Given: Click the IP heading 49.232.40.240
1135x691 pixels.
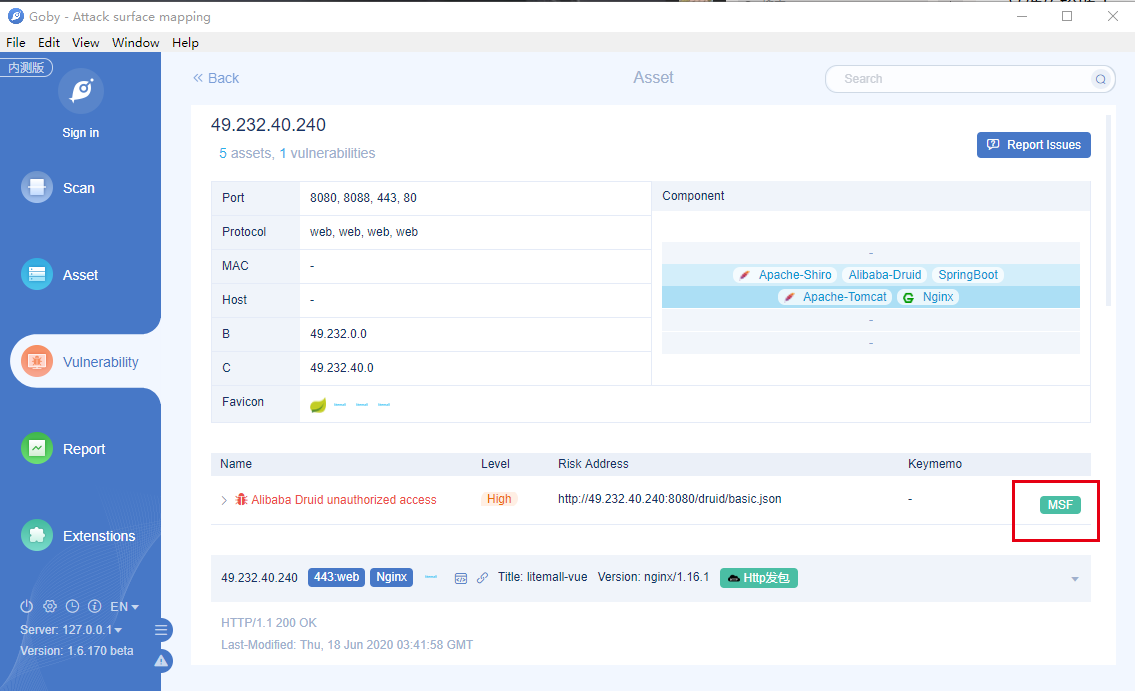Looking at the screenshot, I should (x=269, y=124).
